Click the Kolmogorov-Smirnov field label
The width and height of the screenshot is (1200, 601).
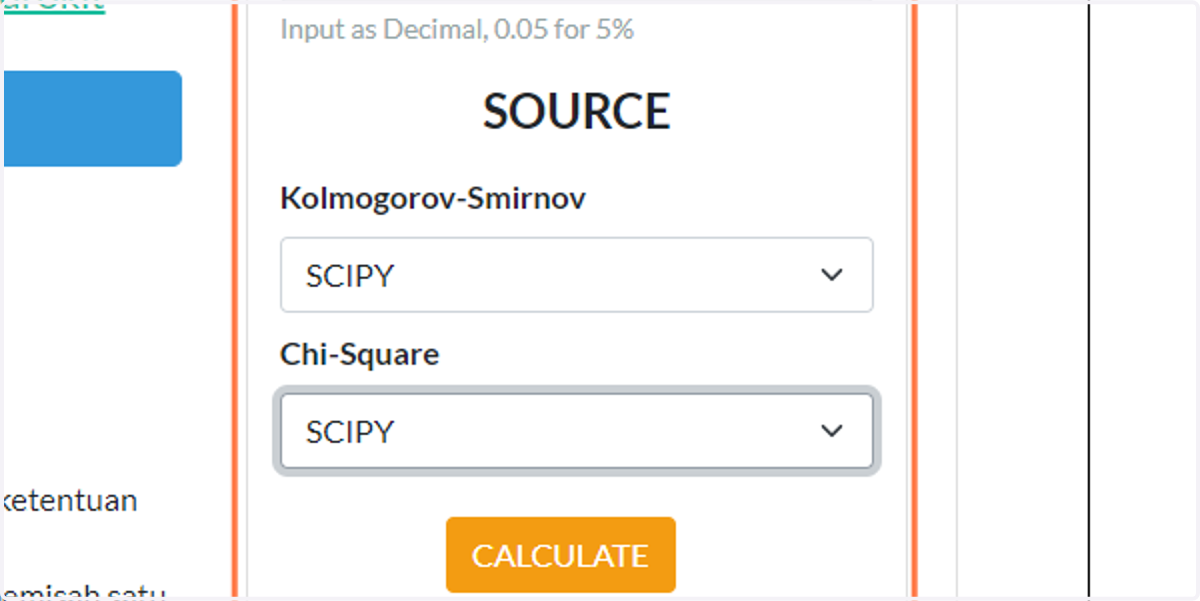pos(433,199)
